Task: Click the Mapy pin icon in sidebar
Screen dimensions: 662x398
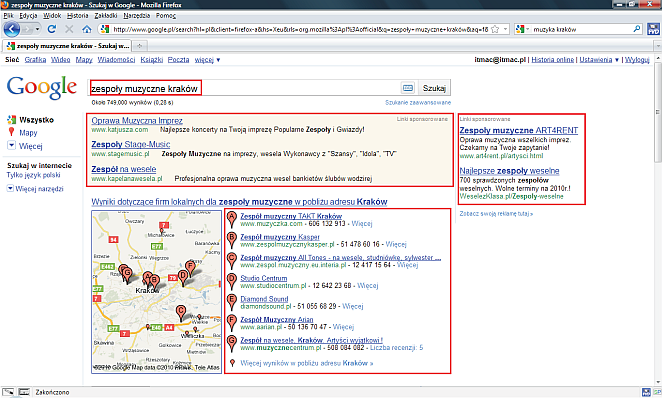Action: click(11, 132)
